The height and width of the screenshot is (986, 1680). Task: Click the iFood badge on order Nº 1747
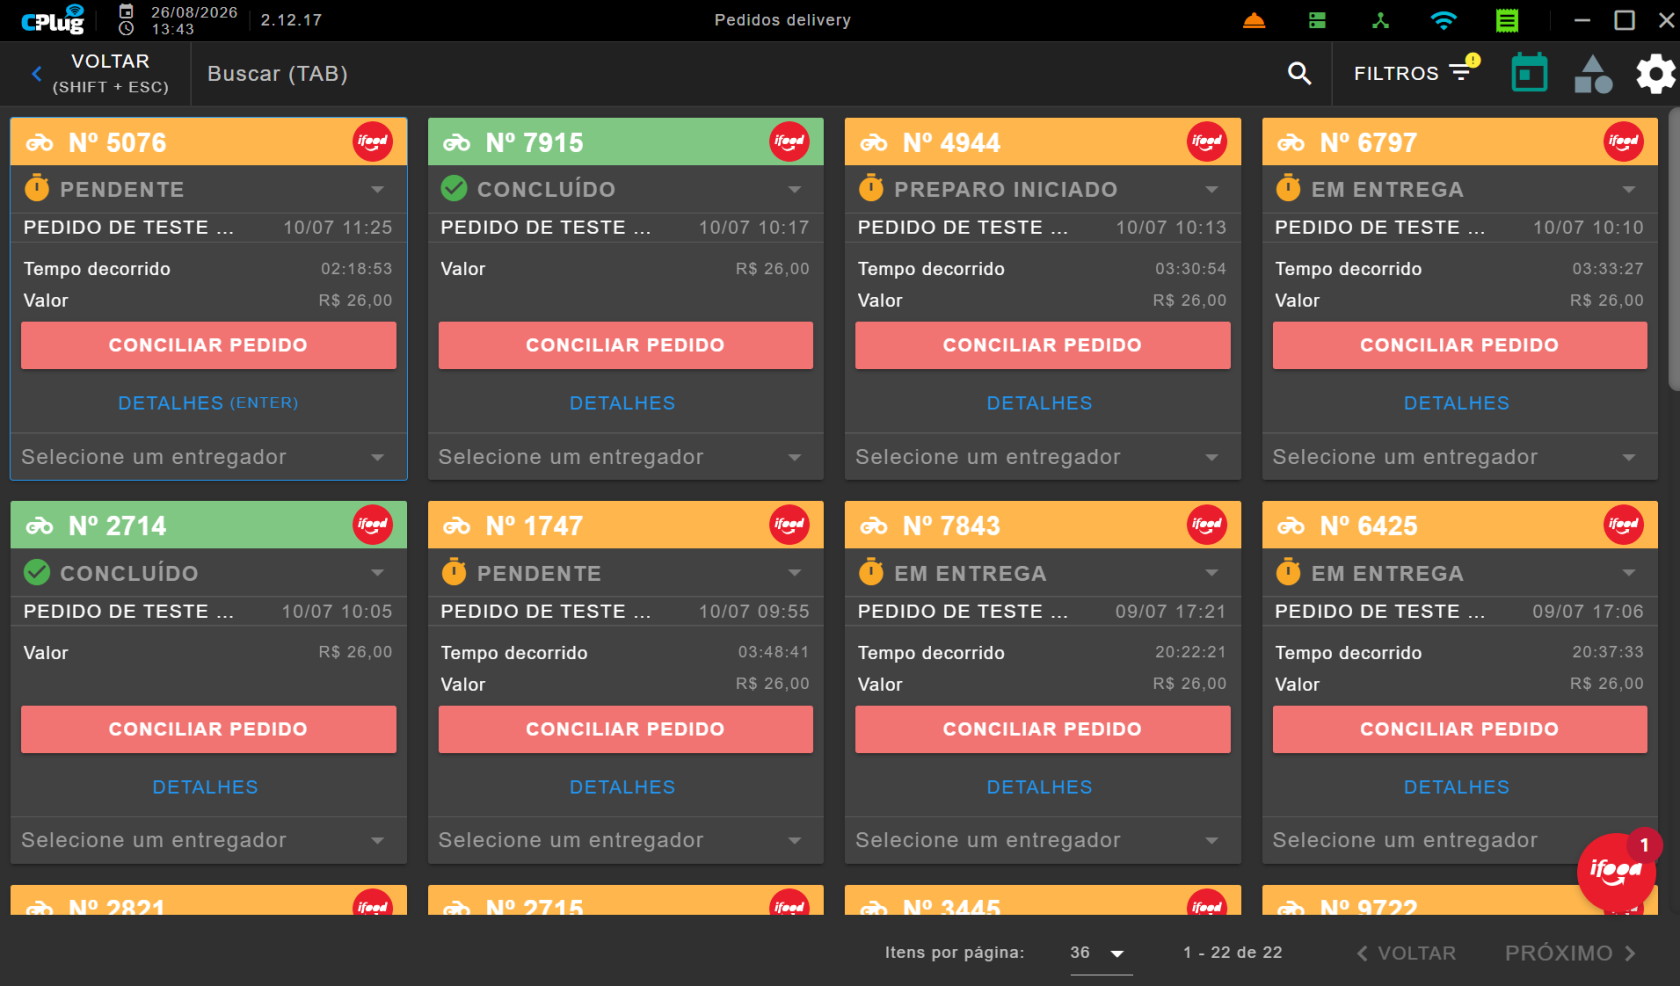789,525
